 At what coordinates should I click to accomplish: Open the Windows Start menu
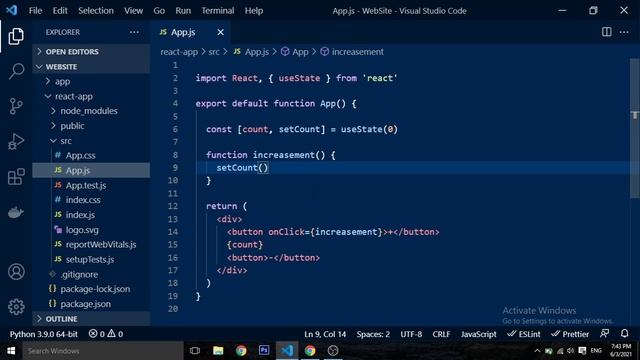click(x=11, y=351)
